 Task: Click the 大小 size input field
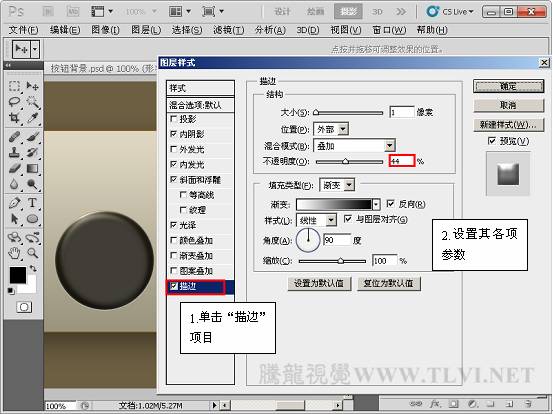[x=402, y=112]
